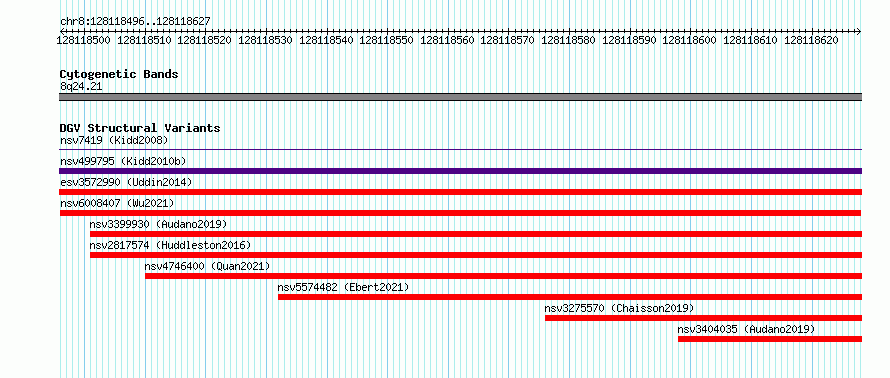Click ruler position 128118580
Image resolution: width=890 pixels, height=378 pixels.
pos(569,40)
